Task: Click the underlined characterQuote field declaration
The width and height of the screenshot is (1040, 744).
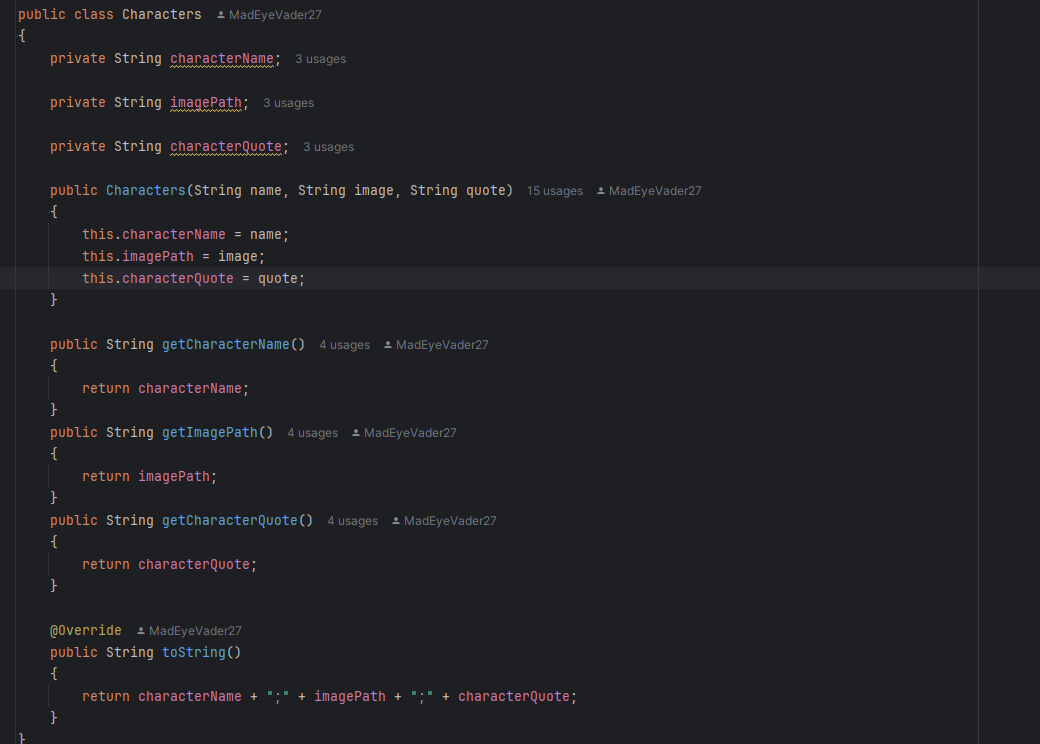Action: point(226,146)
